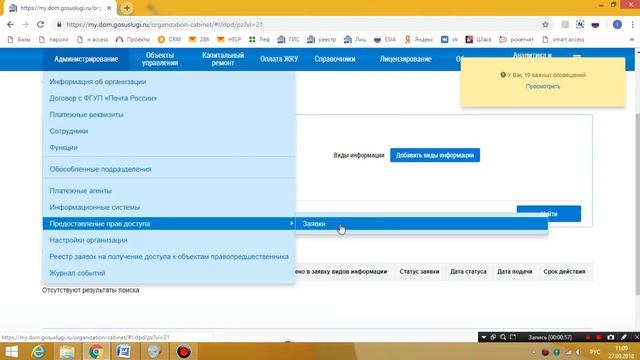
Task: Open the Лицензирование menu
Action: click(405, 59)
